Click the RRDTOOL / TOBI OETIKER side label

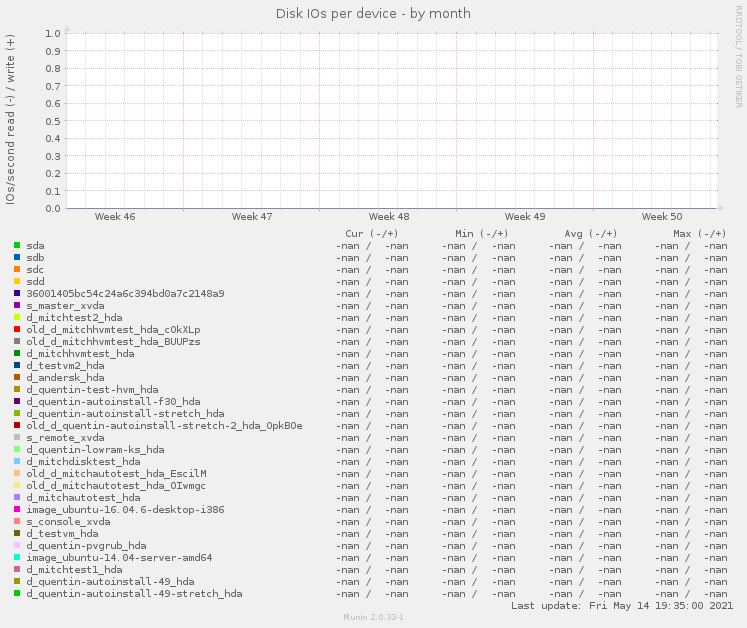tap(739, 56)
